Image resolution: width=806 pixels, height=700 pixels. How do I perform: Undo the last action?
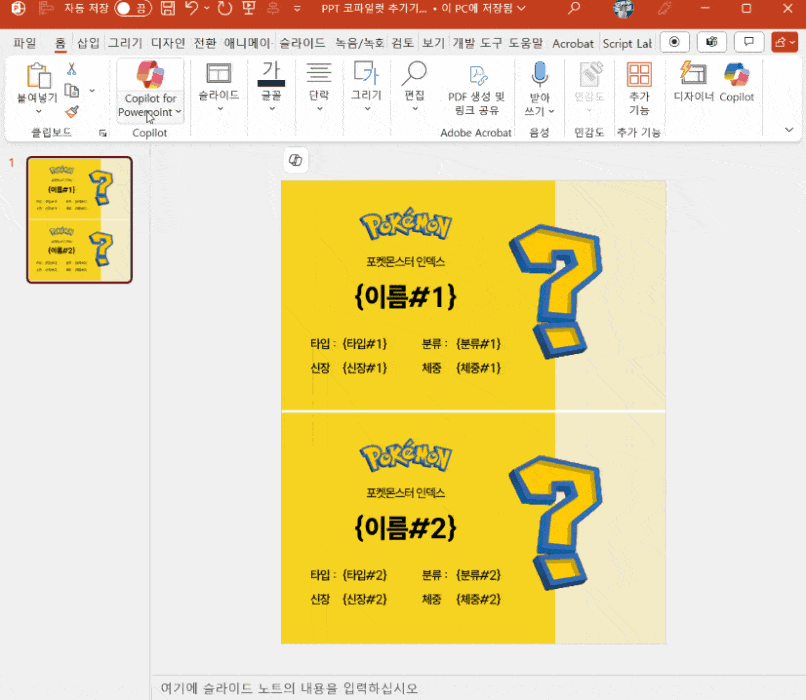191,9
